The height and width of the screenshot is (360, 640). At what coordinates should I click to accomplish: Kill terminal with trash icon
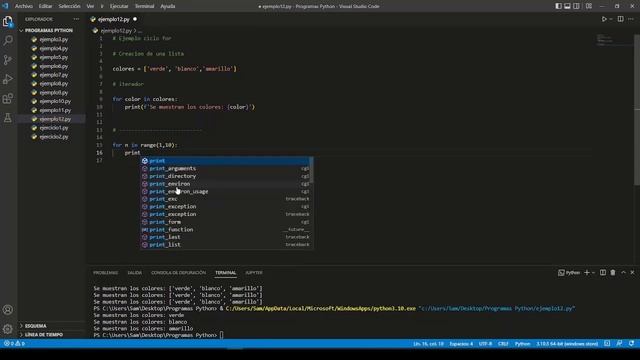point(613,273)
